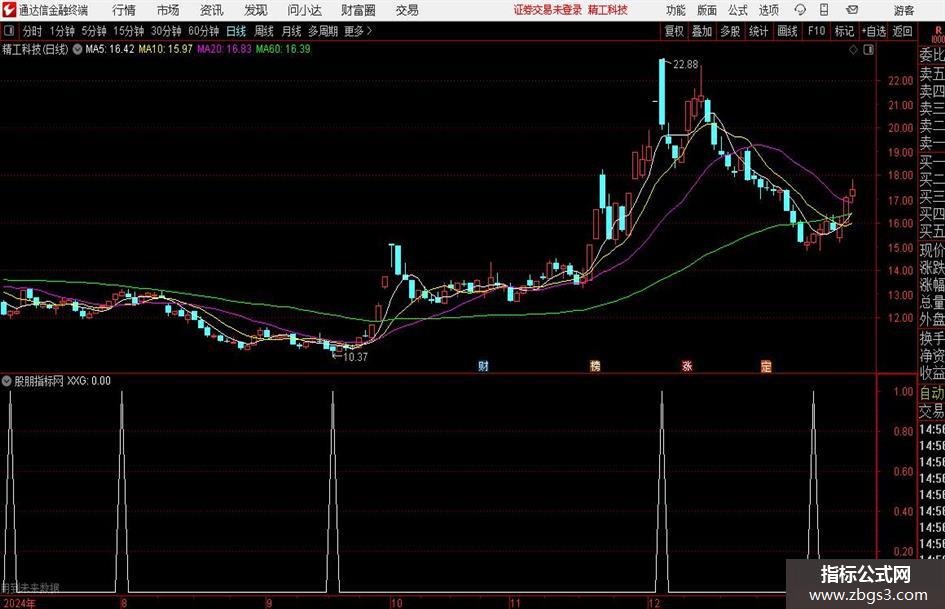Switch to 分时 intraday chart
945x609 pixels.
pyautogui.click(x=33, y=31)
